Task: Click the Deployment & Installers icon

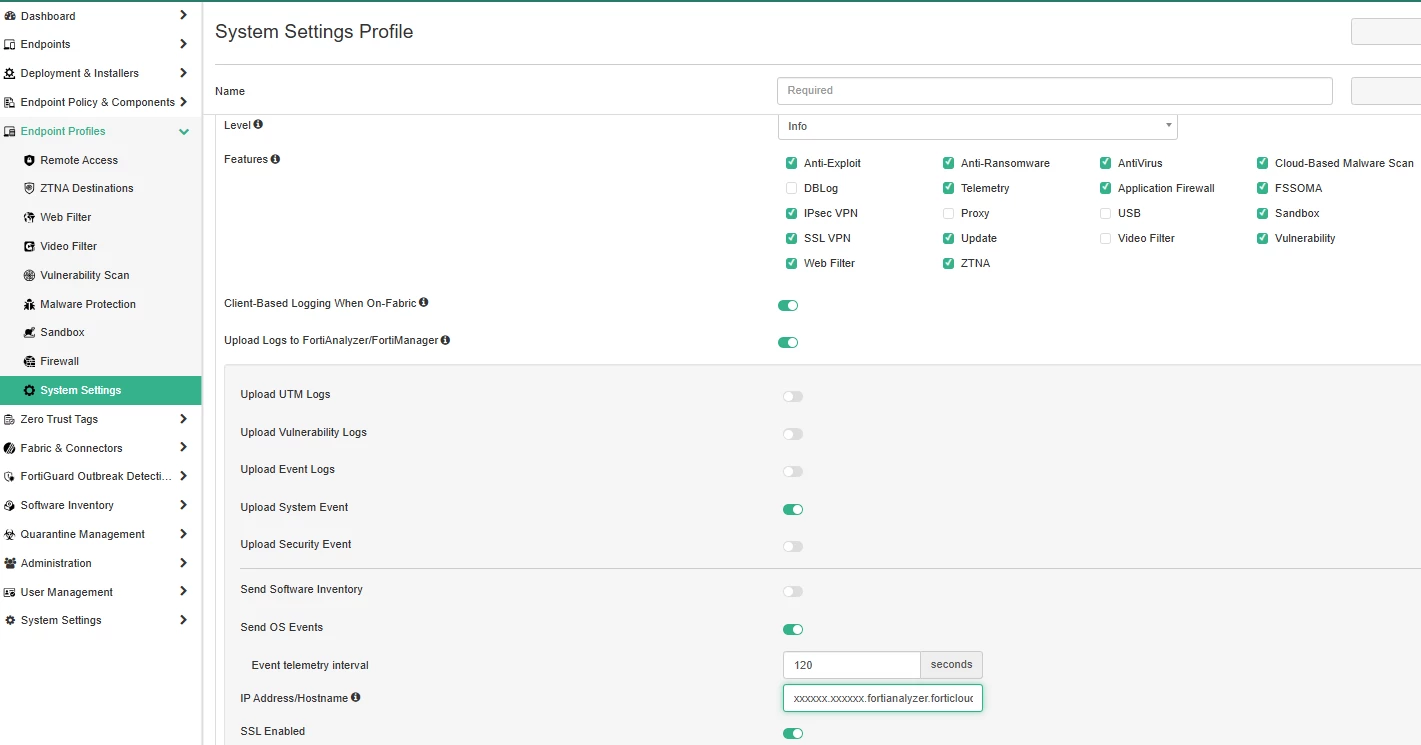Action: 10,73
